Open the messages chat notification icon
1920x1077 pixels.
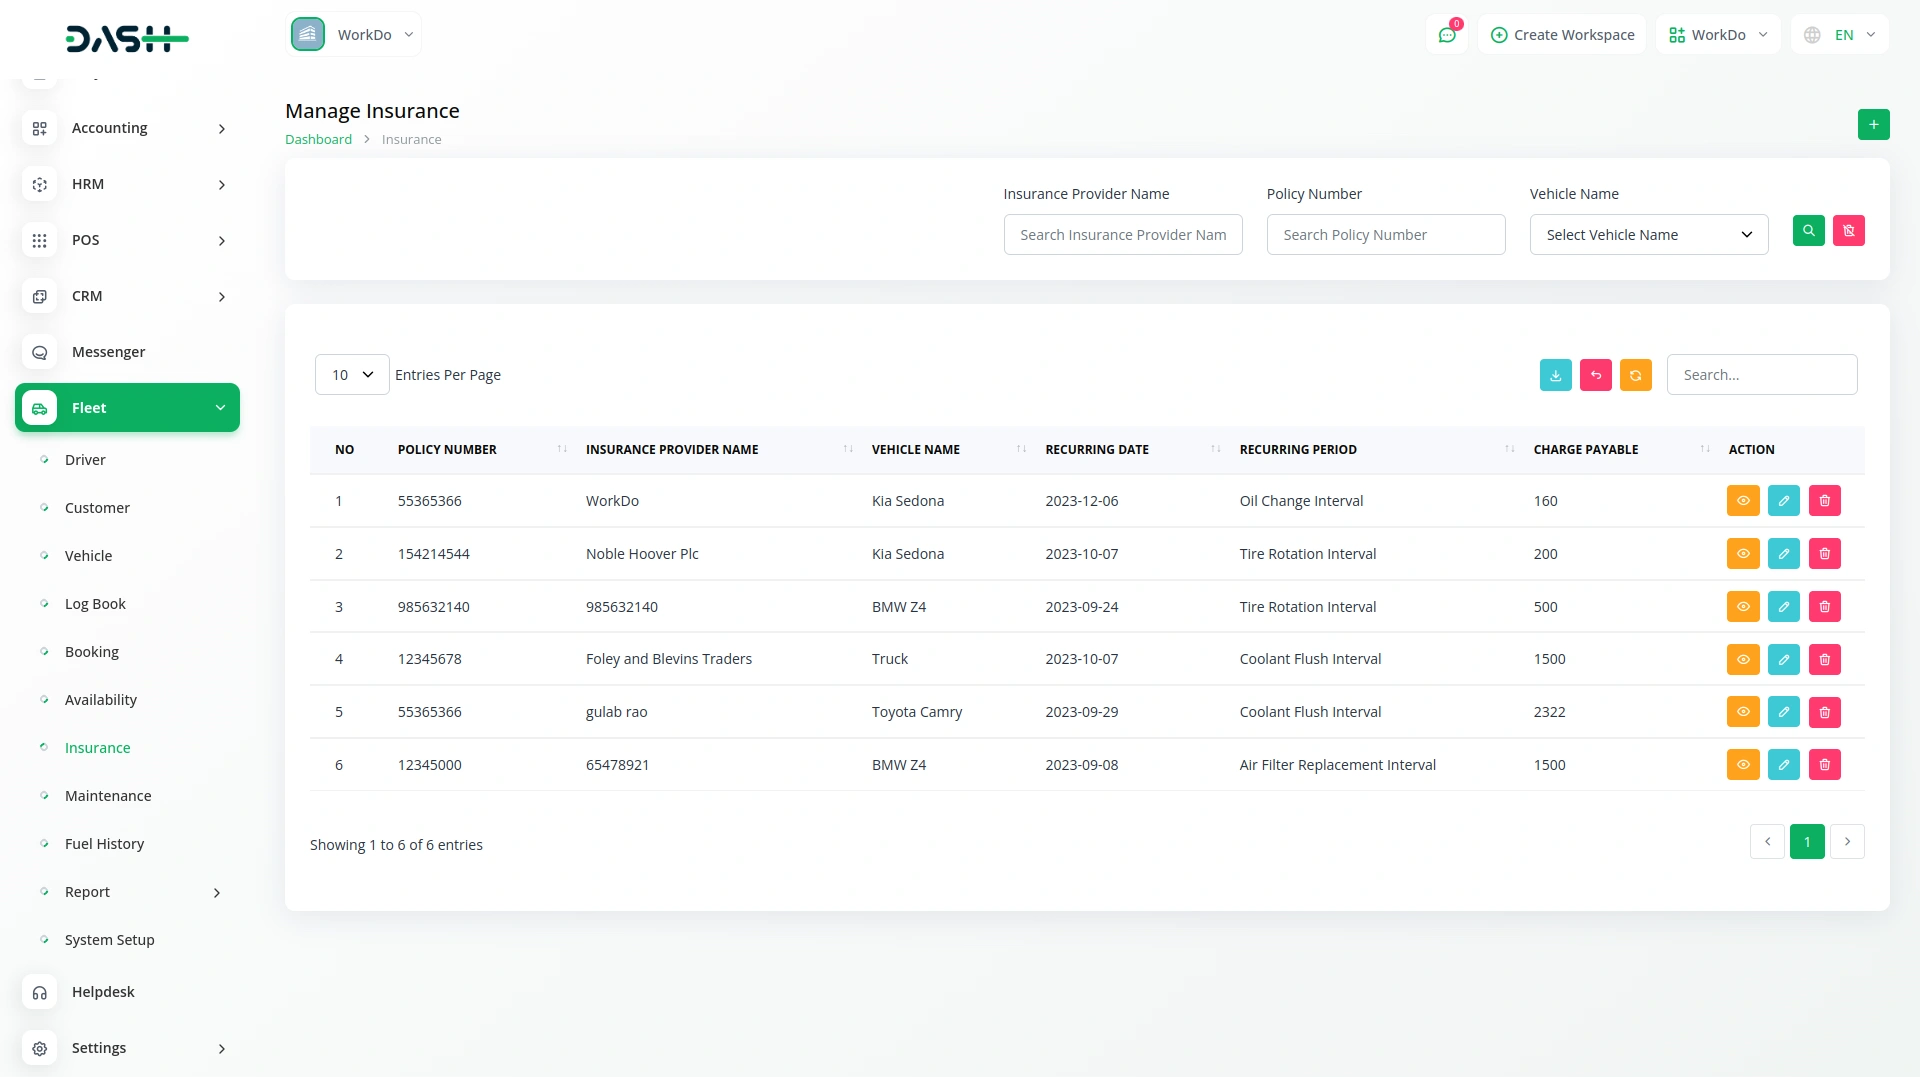pos(1446,35)
